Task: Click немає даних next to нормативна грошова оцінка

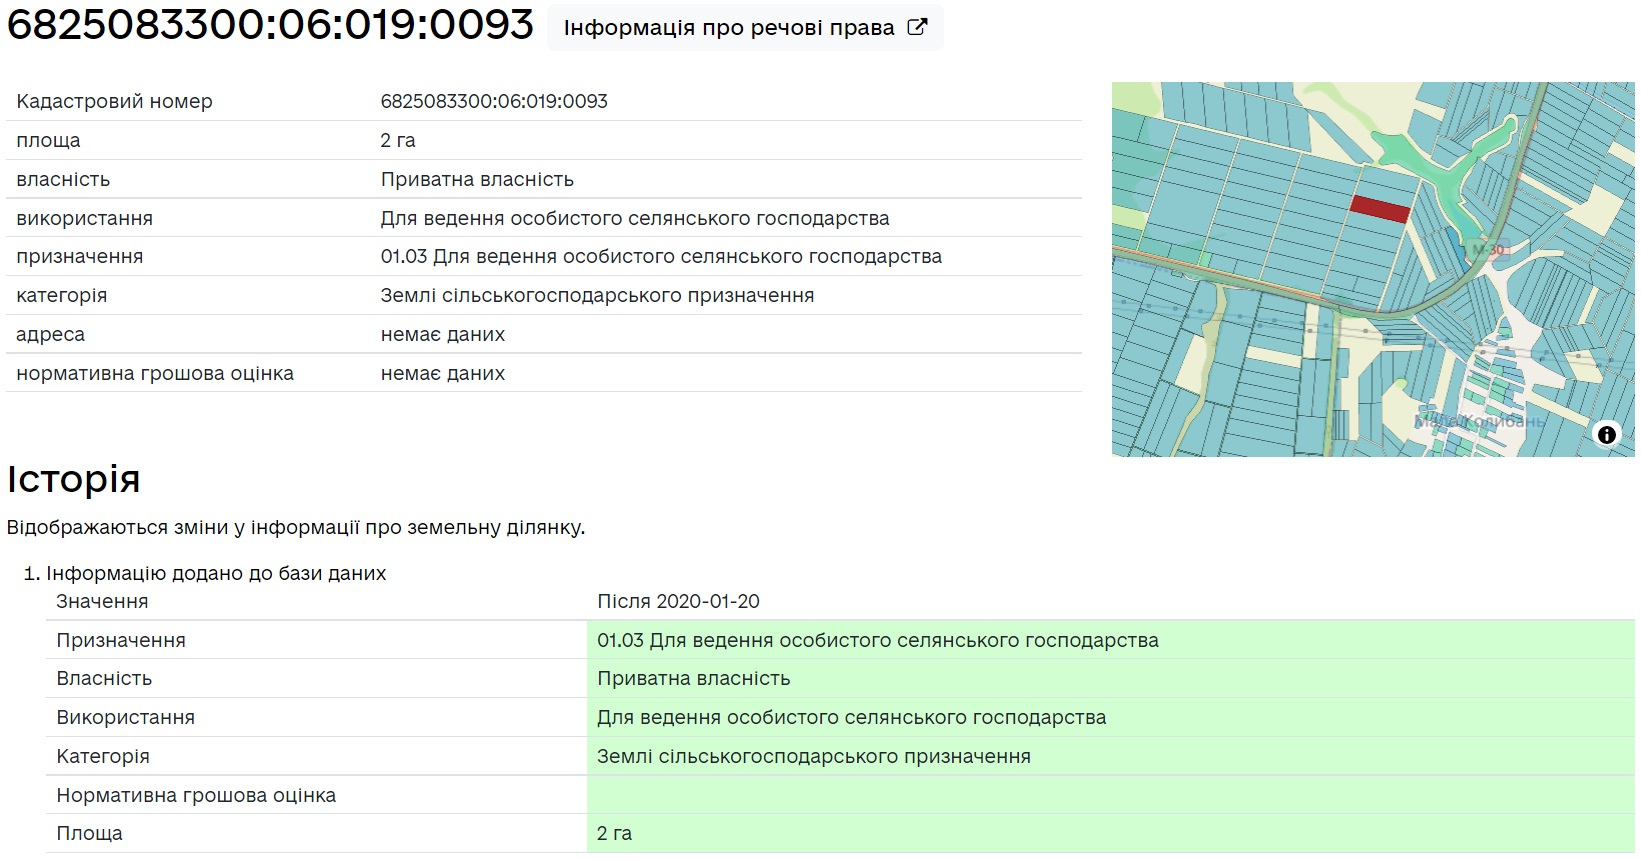Action: 442,373
